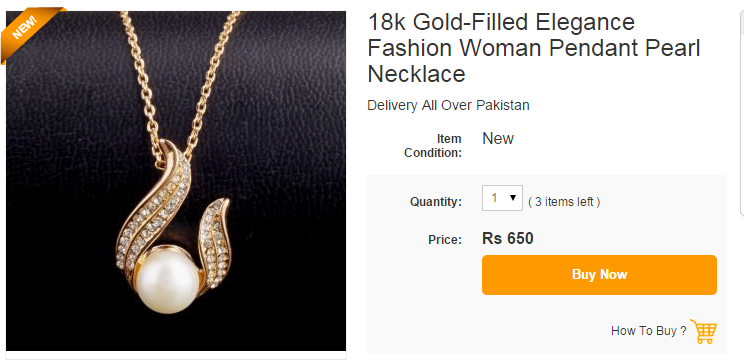Click the white pearl on the pendant
The height and width of the screenshot is (360, 744).
(x=168, y=279)
